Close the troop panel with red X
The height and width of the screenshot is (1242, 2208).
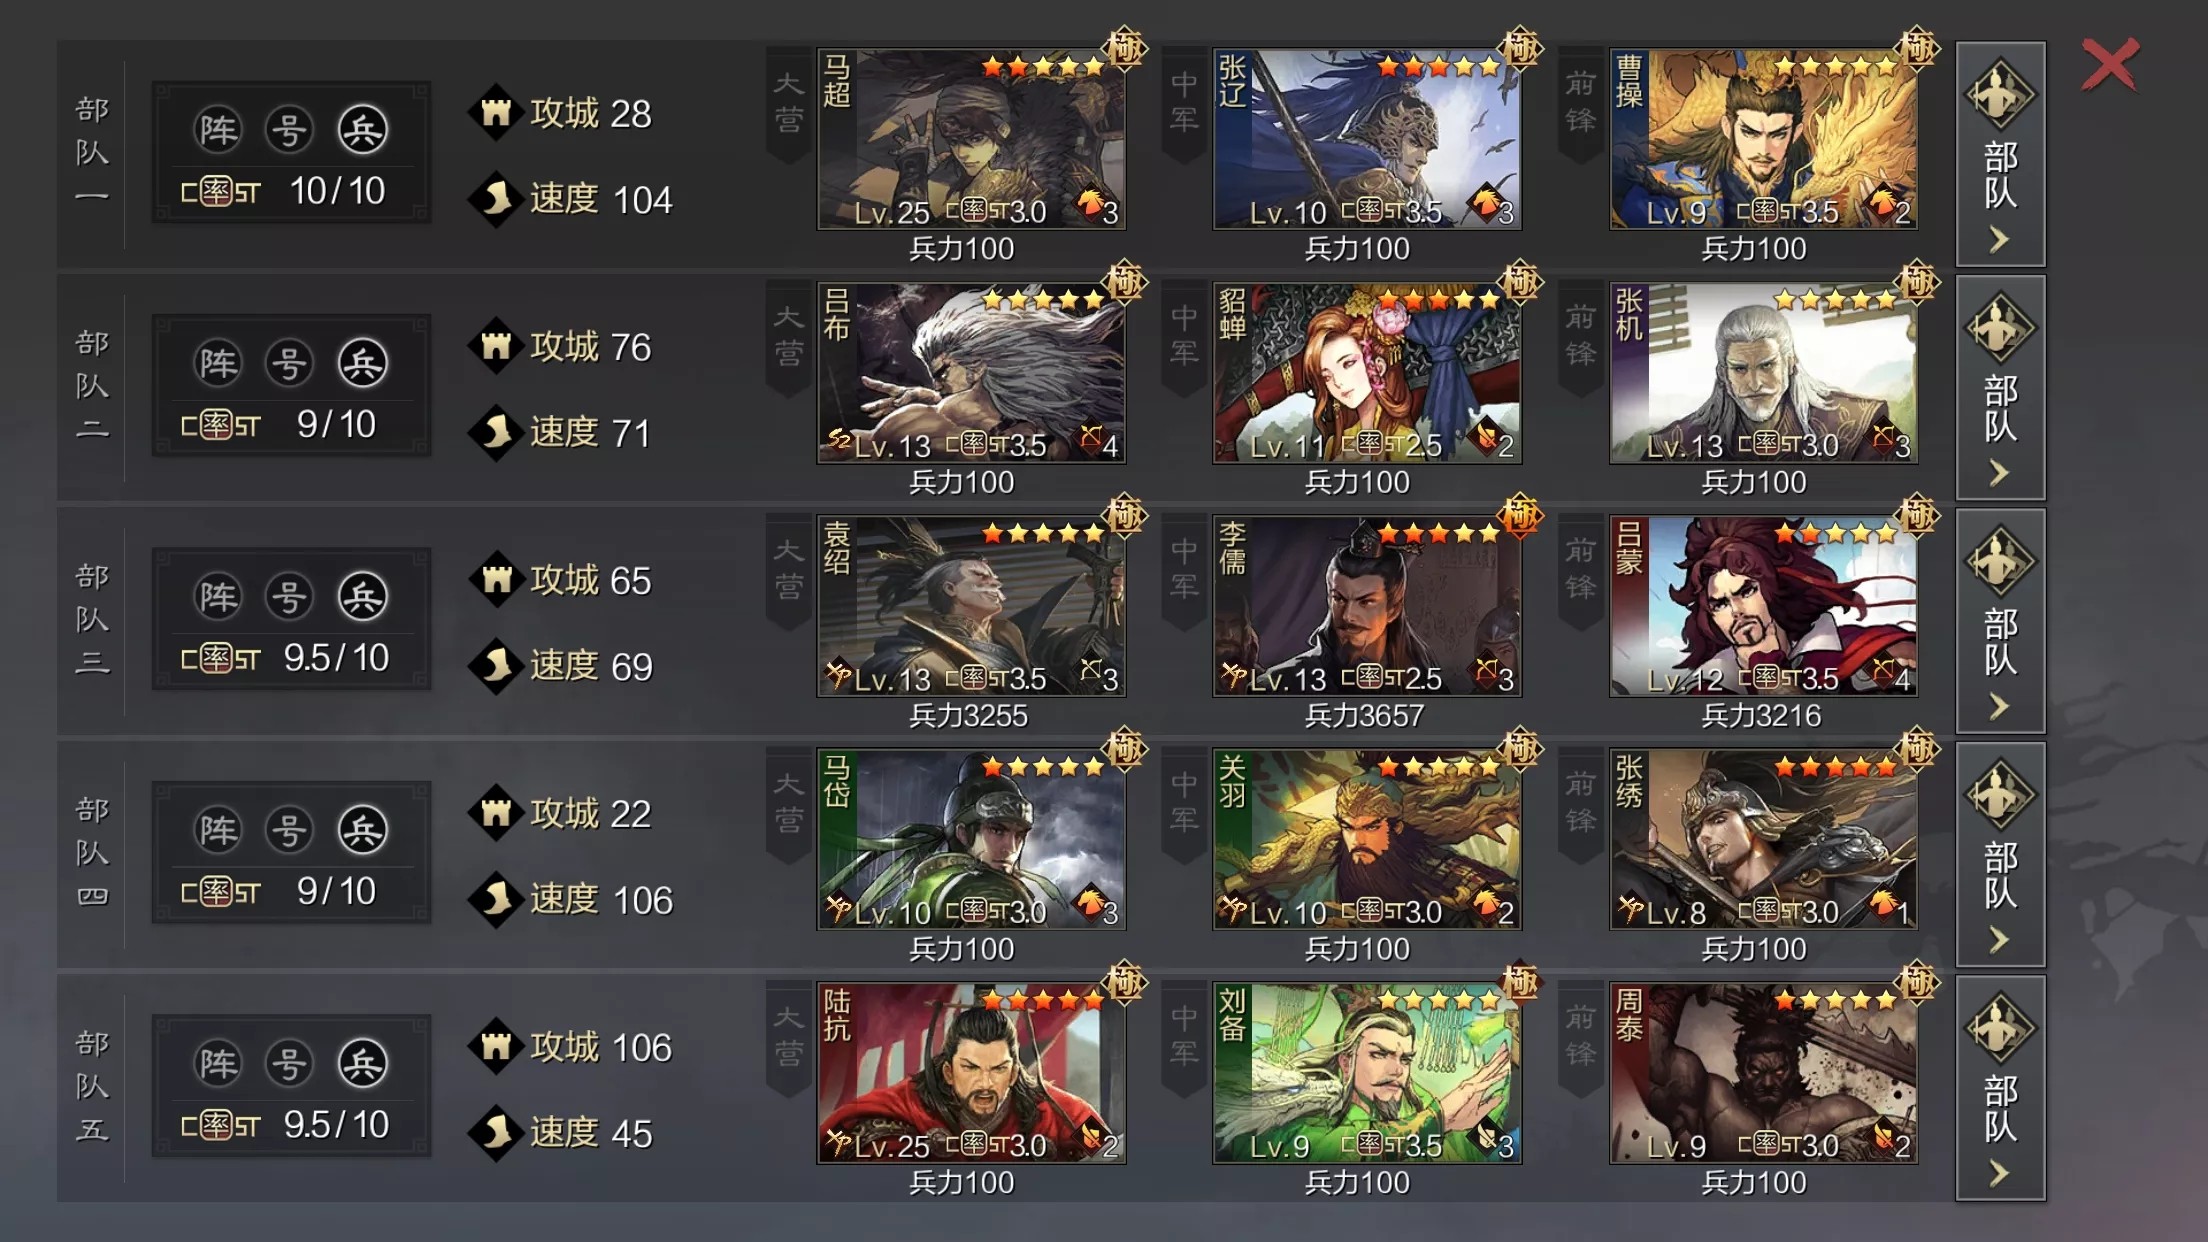[x=2110, y=64]
